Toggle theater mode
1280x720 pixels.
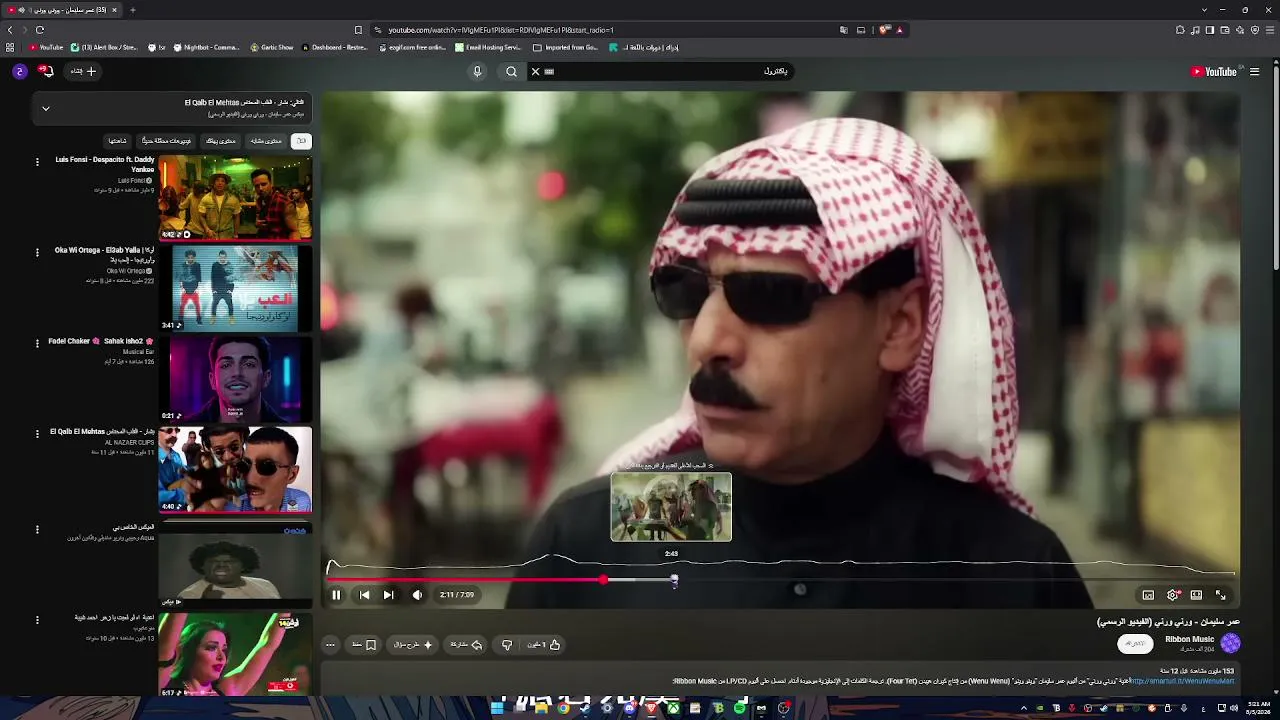1196,595
